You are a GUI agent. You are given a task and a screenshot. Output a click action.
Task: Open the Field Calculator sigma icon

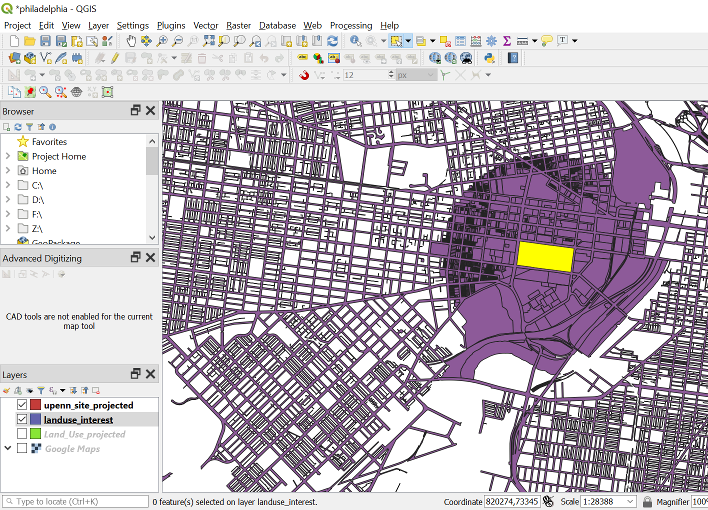506,41
